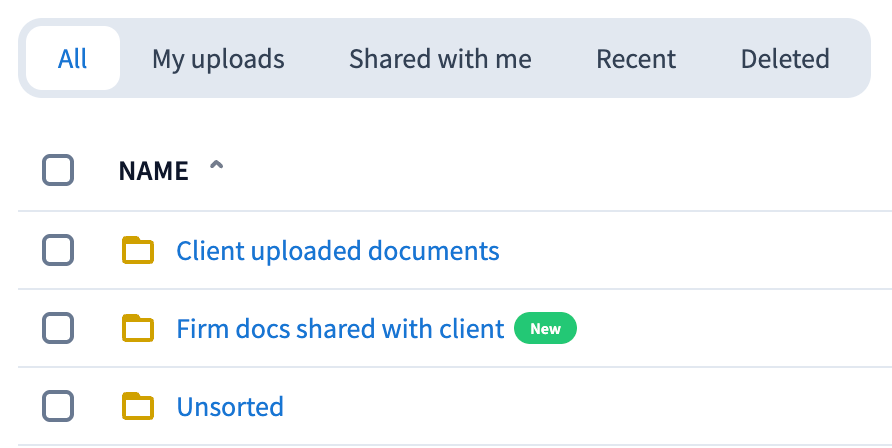Image resolution: width=892 pixels, height=448 pixels.
Task: Click the NAME column header text
Action: point(153,171)
